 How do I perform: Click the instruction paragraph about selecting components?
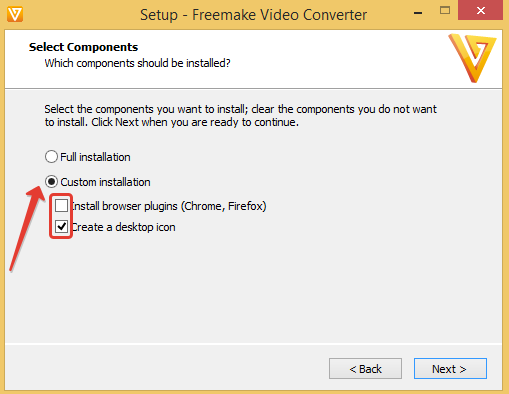[240, 115]
